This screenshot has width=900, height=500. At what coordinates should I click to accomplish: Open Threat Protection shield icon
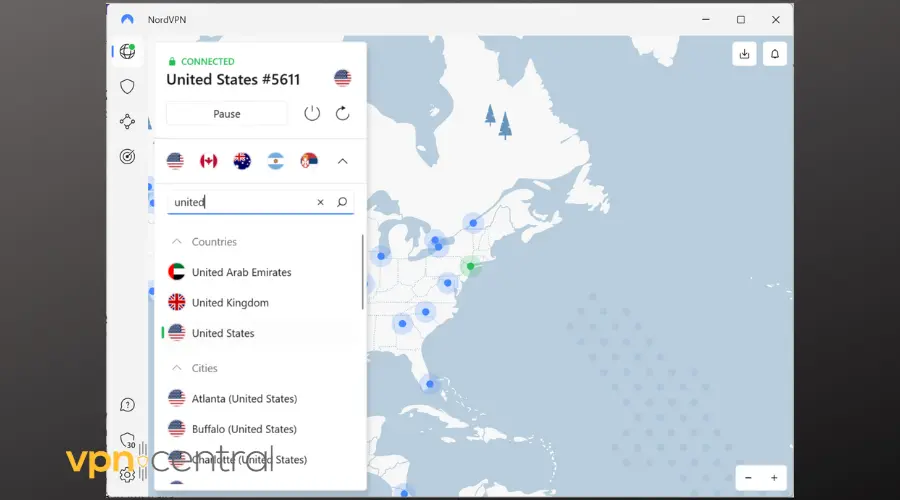(127, 87)
